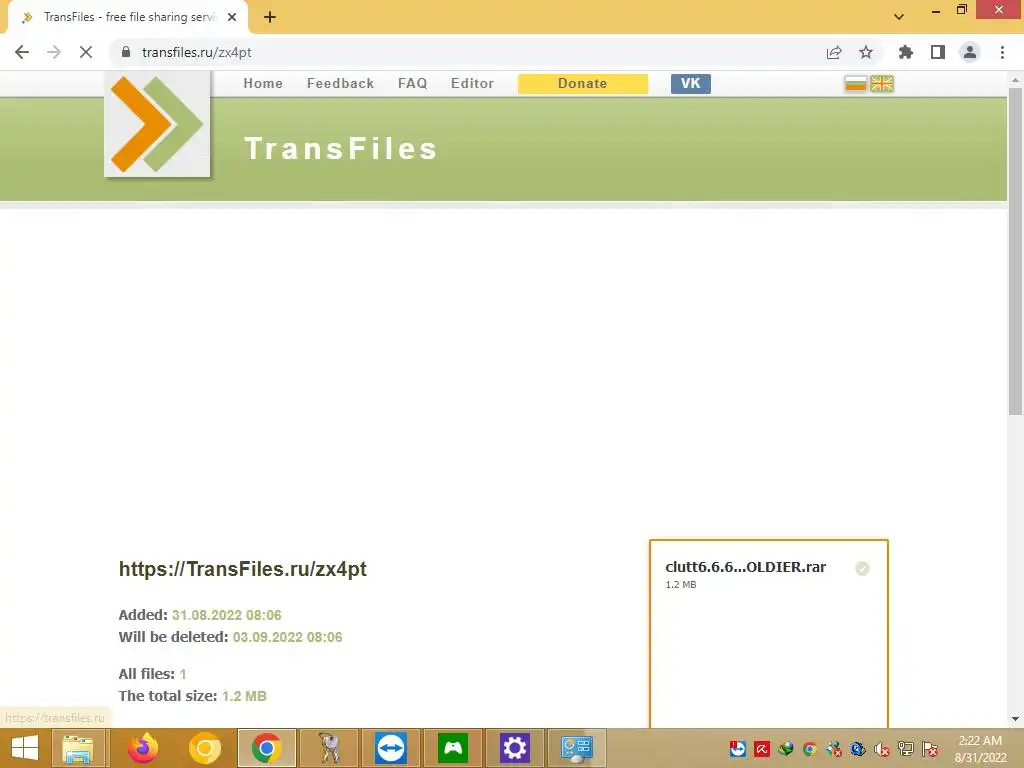Open the share this page icon
This screenshot has height=768, width=1024.
tap(834, 52)
